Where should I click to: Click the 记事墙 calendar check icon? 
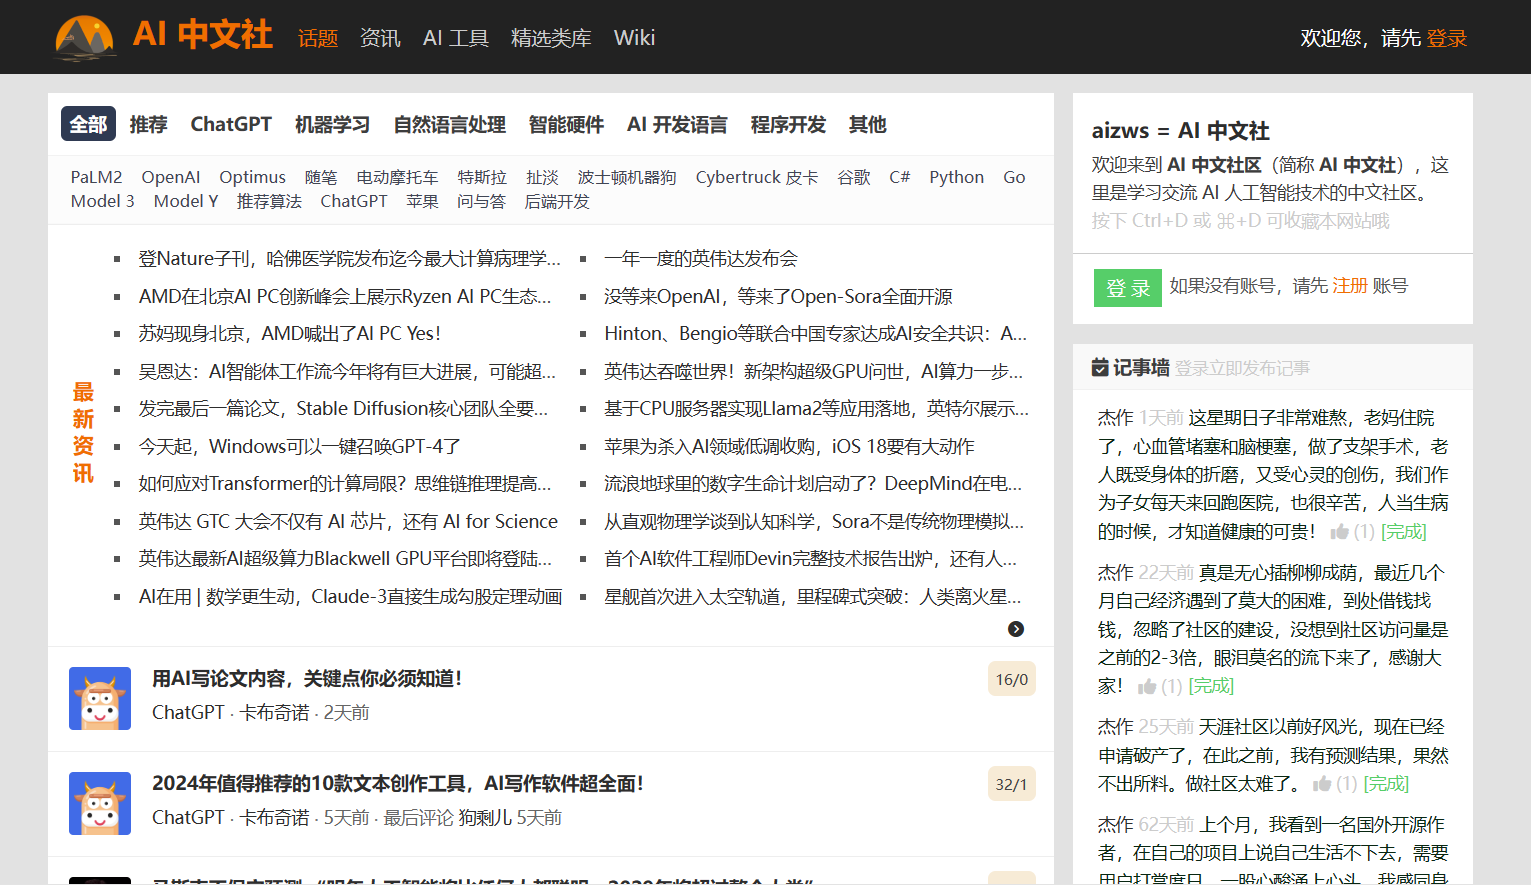pos(1100,368)
